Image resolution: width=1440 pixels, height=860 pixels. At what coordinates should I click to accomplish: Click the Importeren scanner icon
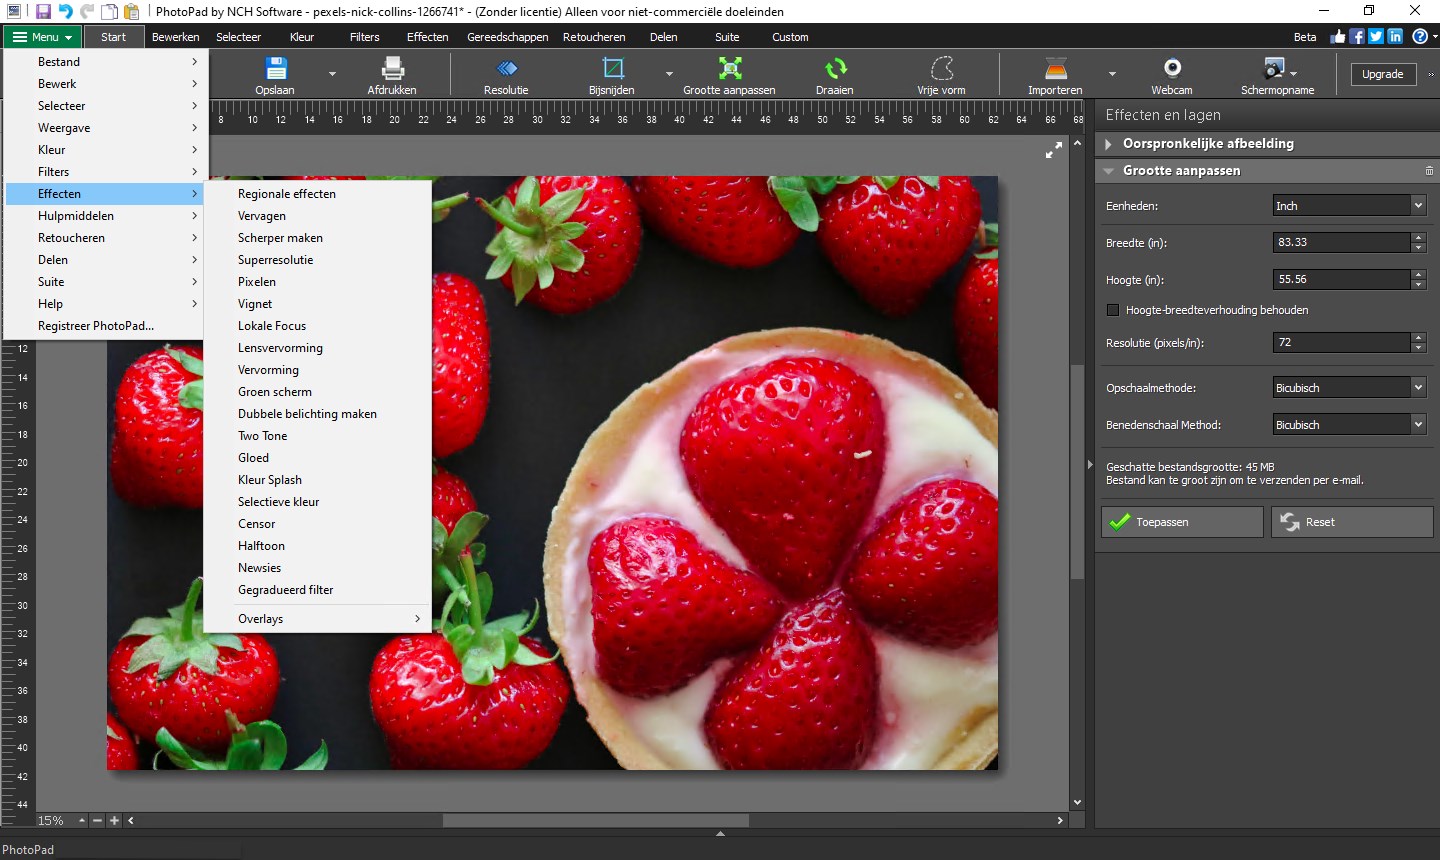point(1056,69)
